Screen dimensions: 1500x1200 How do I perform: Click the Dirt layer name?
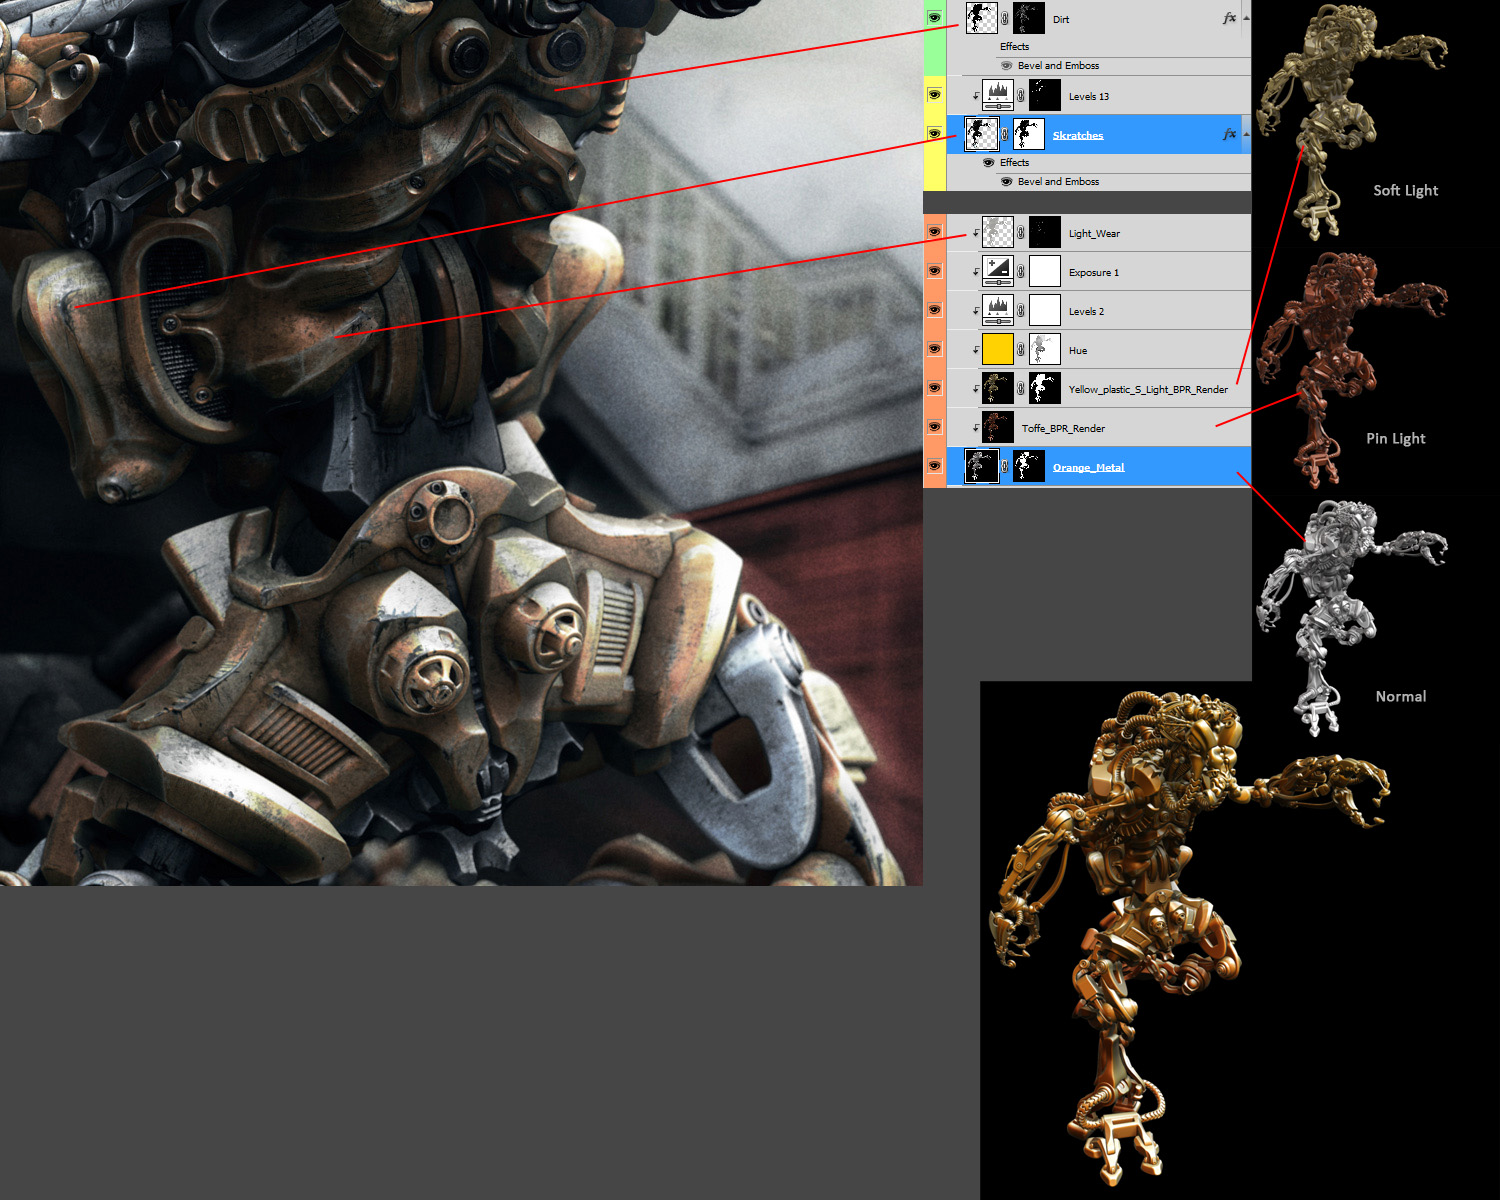(1061, 19)
